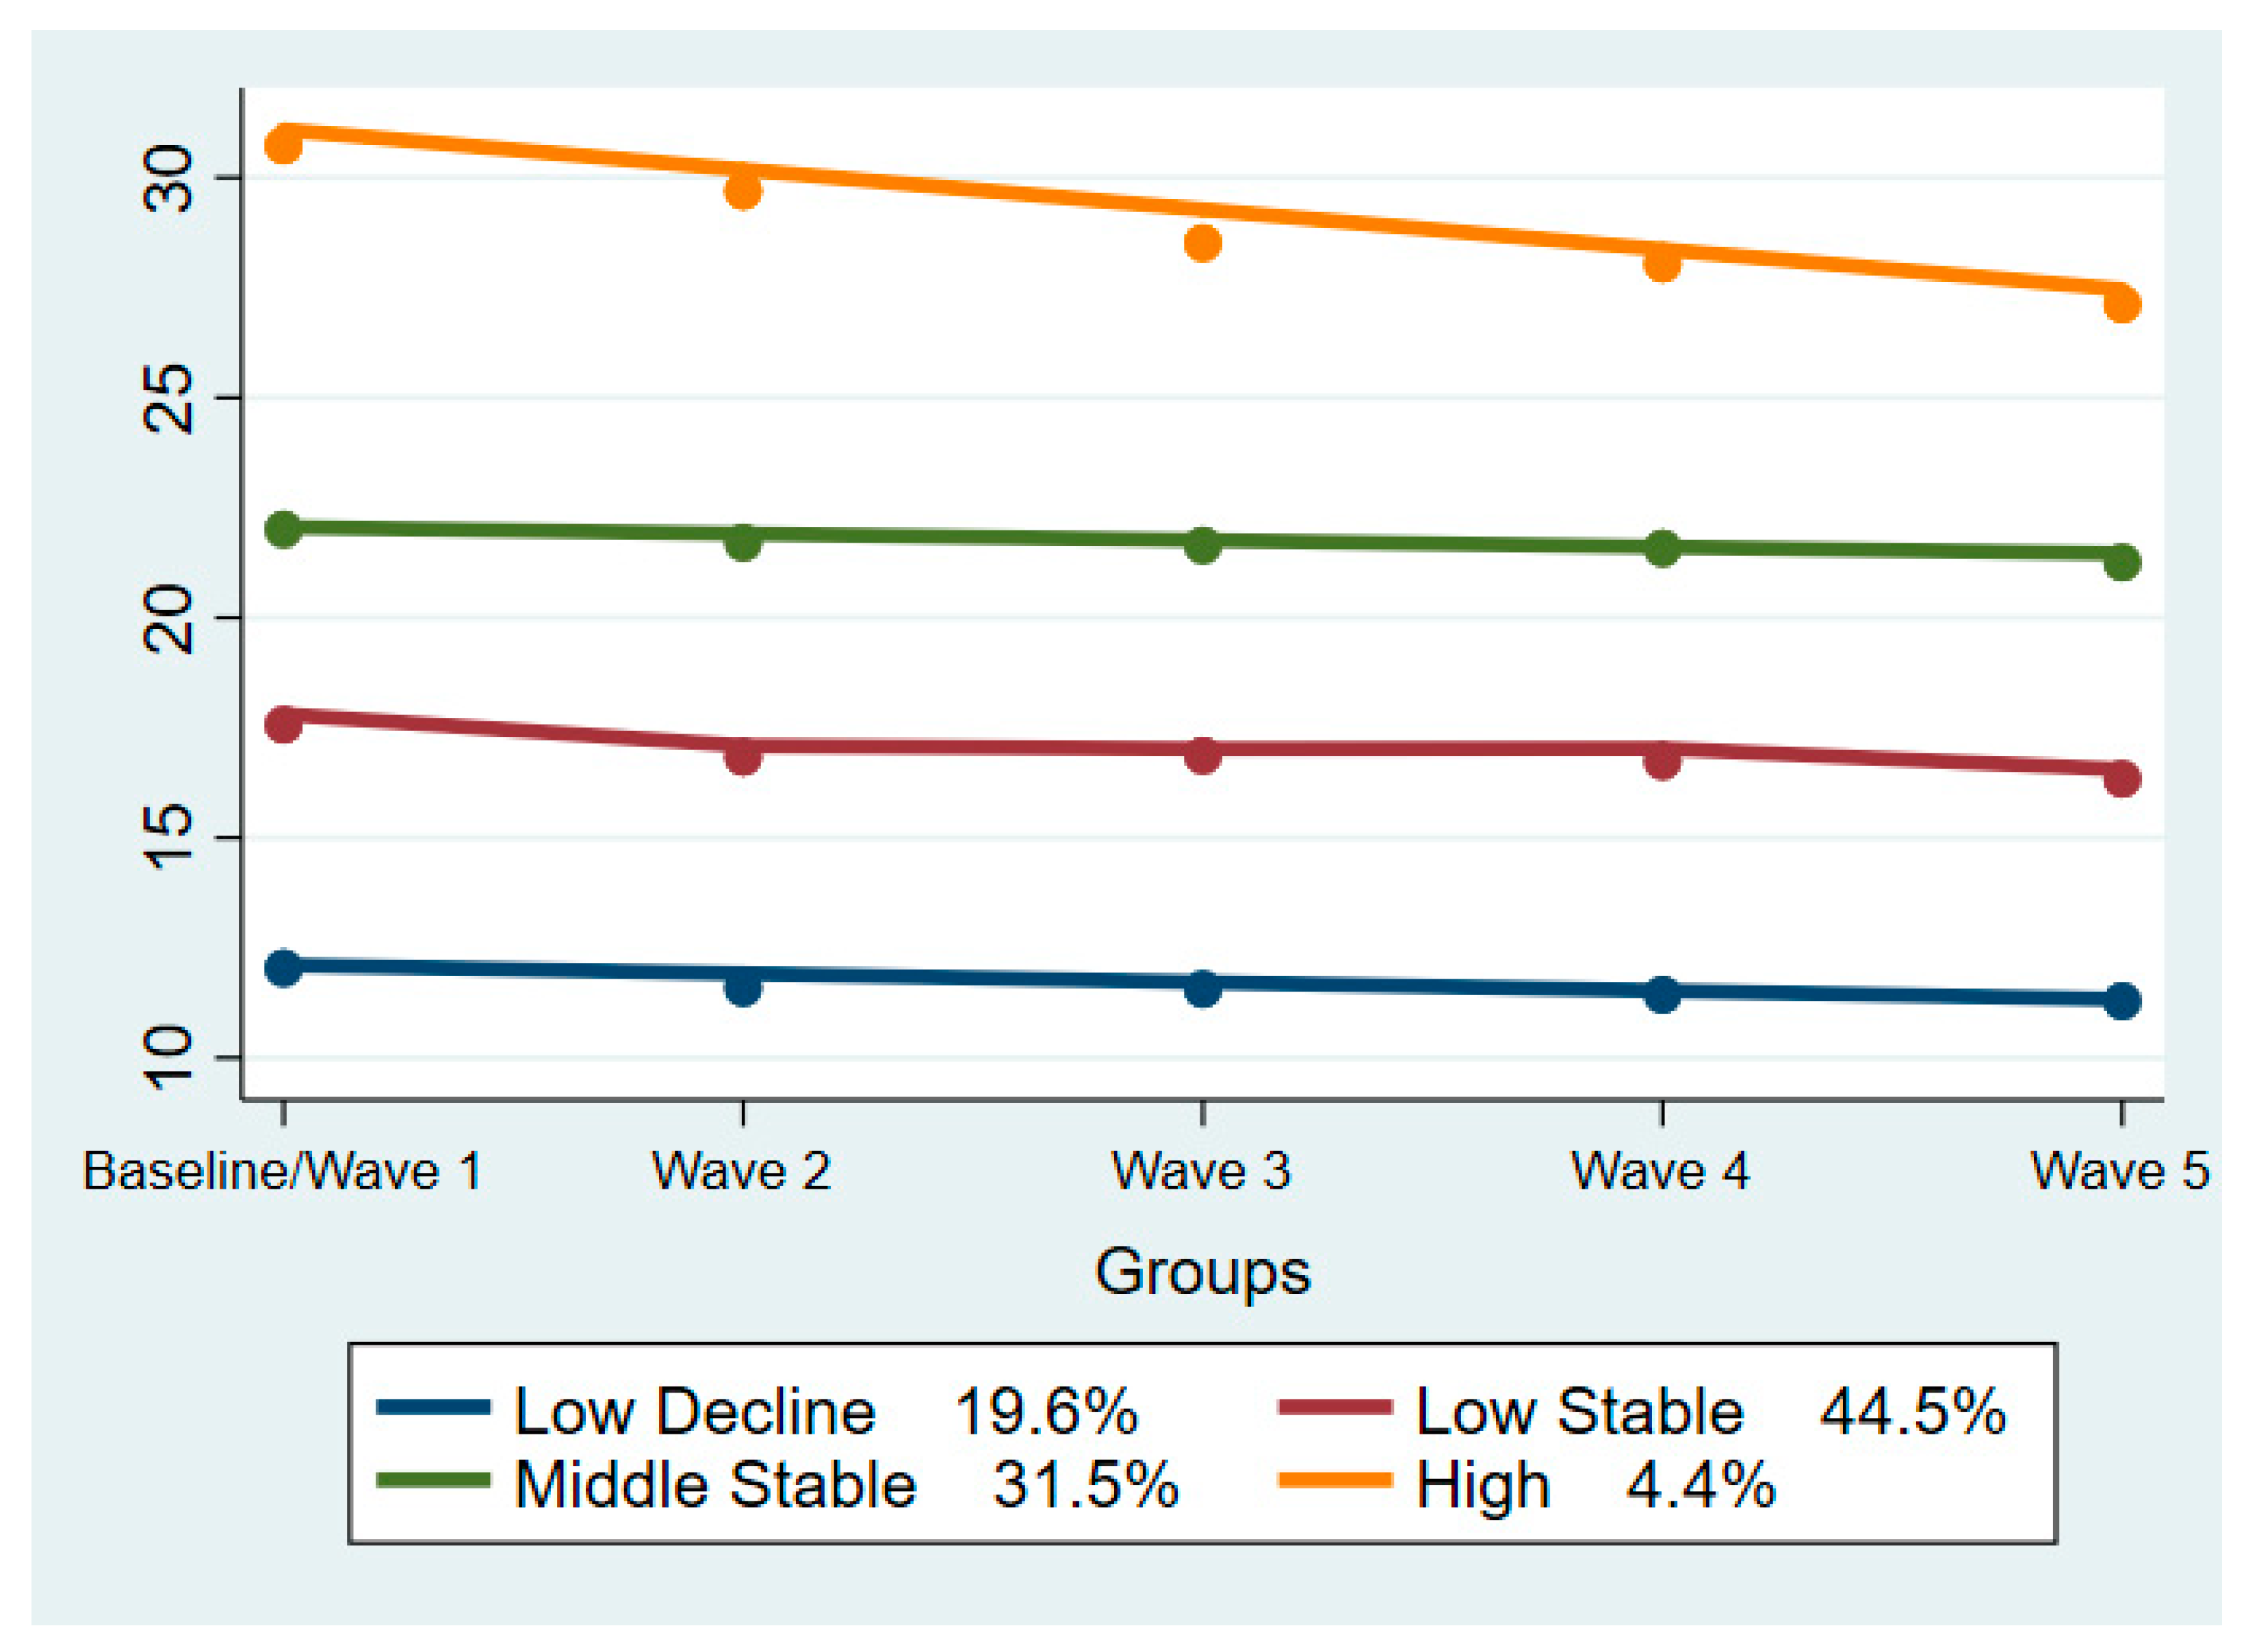Click the "Wave 5" axis label

(x=2119, y=1170)
